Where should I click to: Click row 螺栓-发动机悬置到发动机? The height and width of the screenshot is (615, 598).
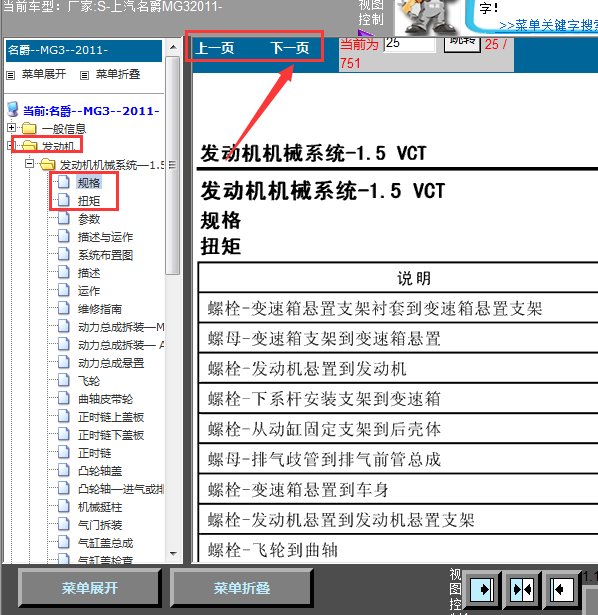(398, 369)
